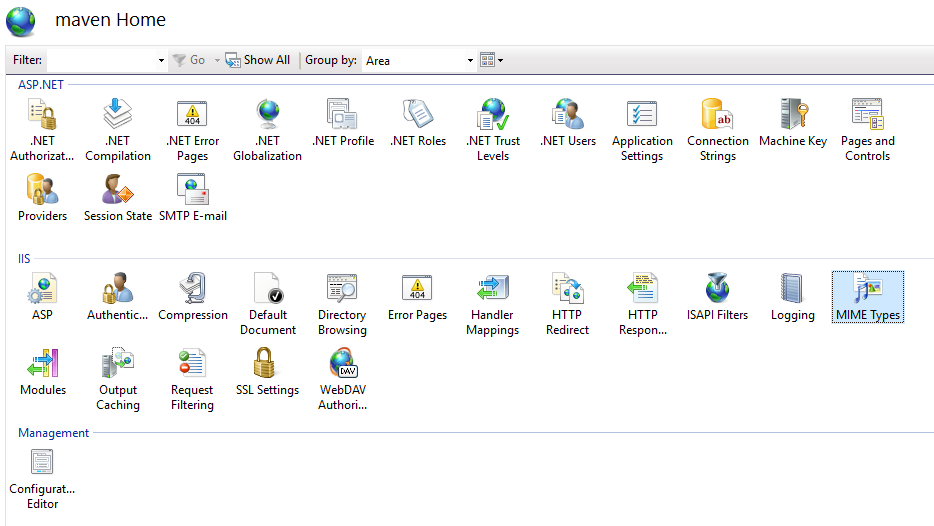The width and height of the screenshot is (934, 526).
Task: Open ISAPI Filters feature
Action: 717,297
